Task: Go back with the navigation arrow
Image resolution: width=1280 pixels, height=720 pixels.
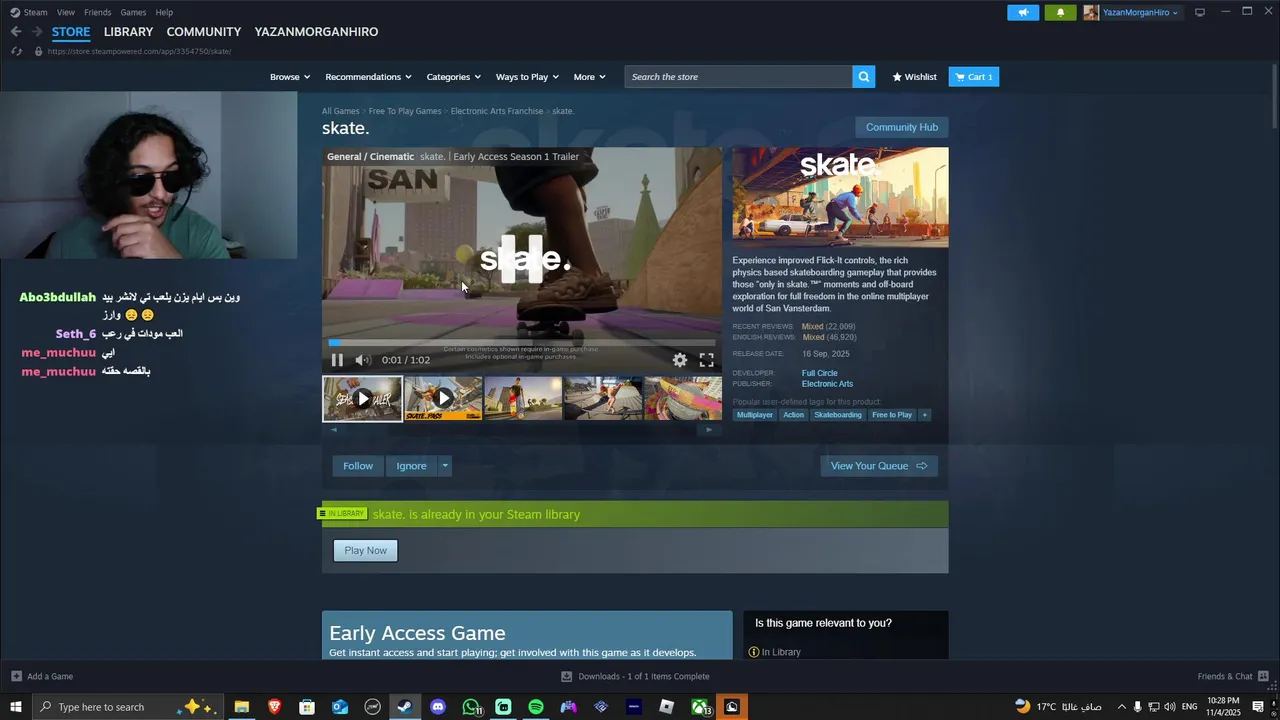Action: click(16, 32)
